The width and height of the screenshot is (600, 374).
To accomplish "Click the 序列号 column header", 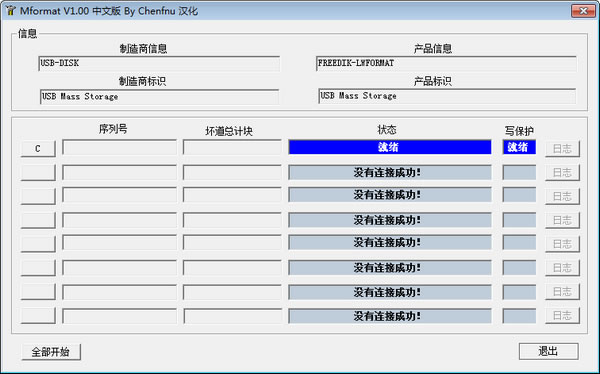I will 113,129.
